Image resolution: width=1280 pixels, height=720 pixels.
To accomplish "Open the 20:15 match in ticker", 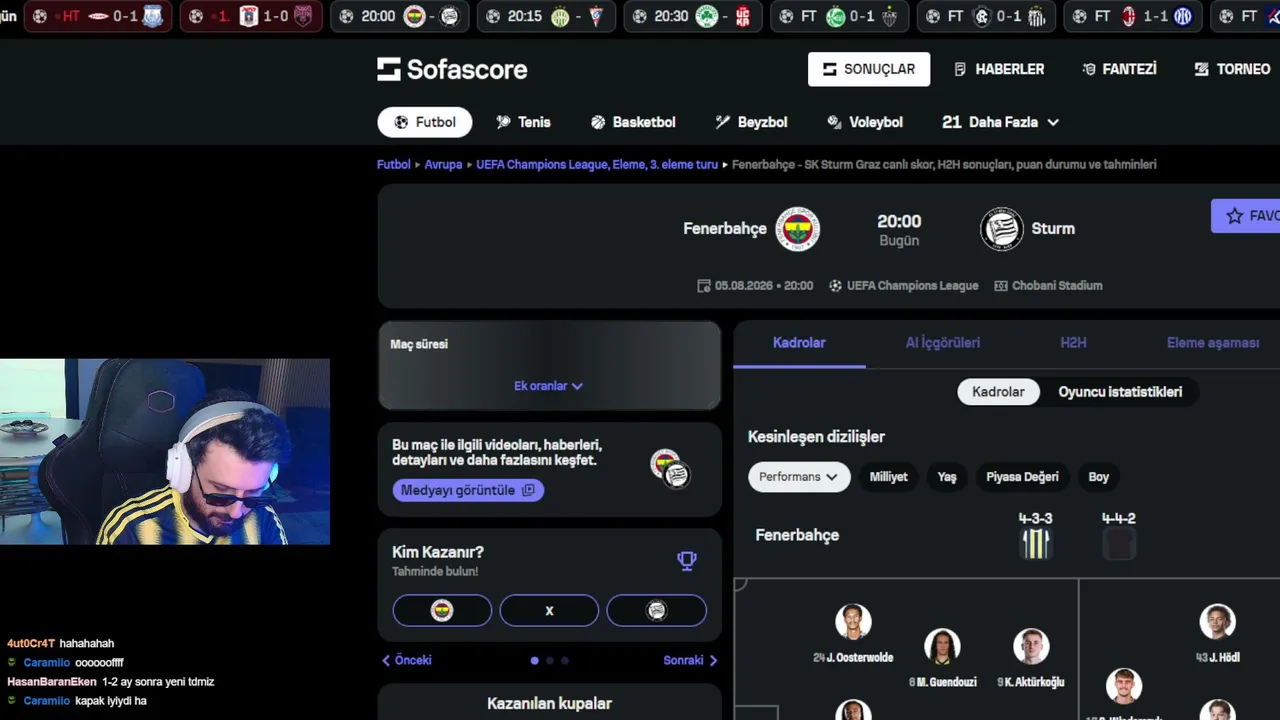I will pos(545,16).
